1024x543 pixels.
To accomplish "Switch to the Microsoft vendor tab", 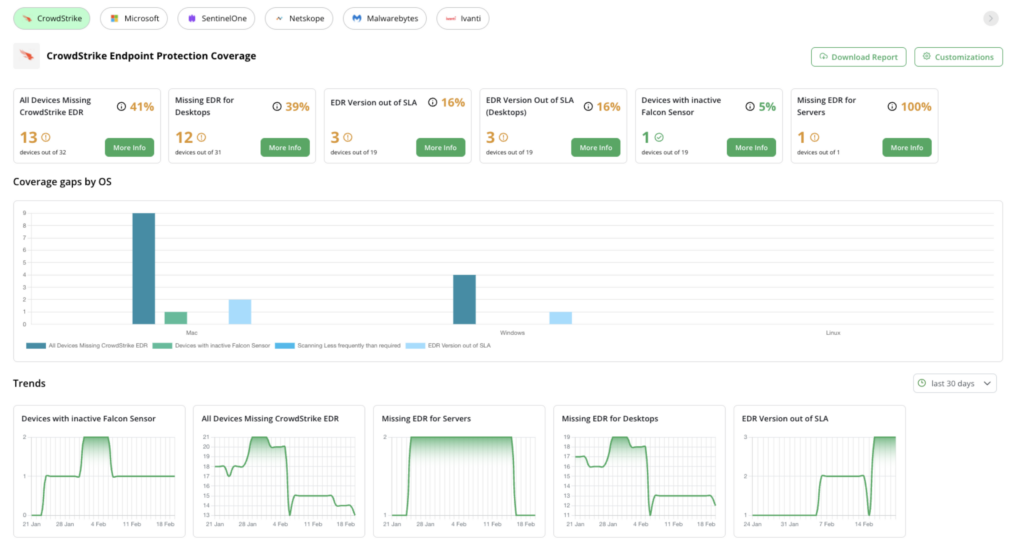I will click(134, 18).
